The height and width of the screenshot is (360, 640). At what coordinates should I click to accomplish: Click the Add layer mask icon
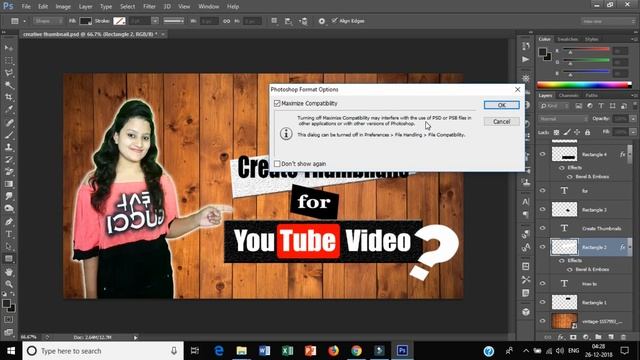click(x=573, y=337)
